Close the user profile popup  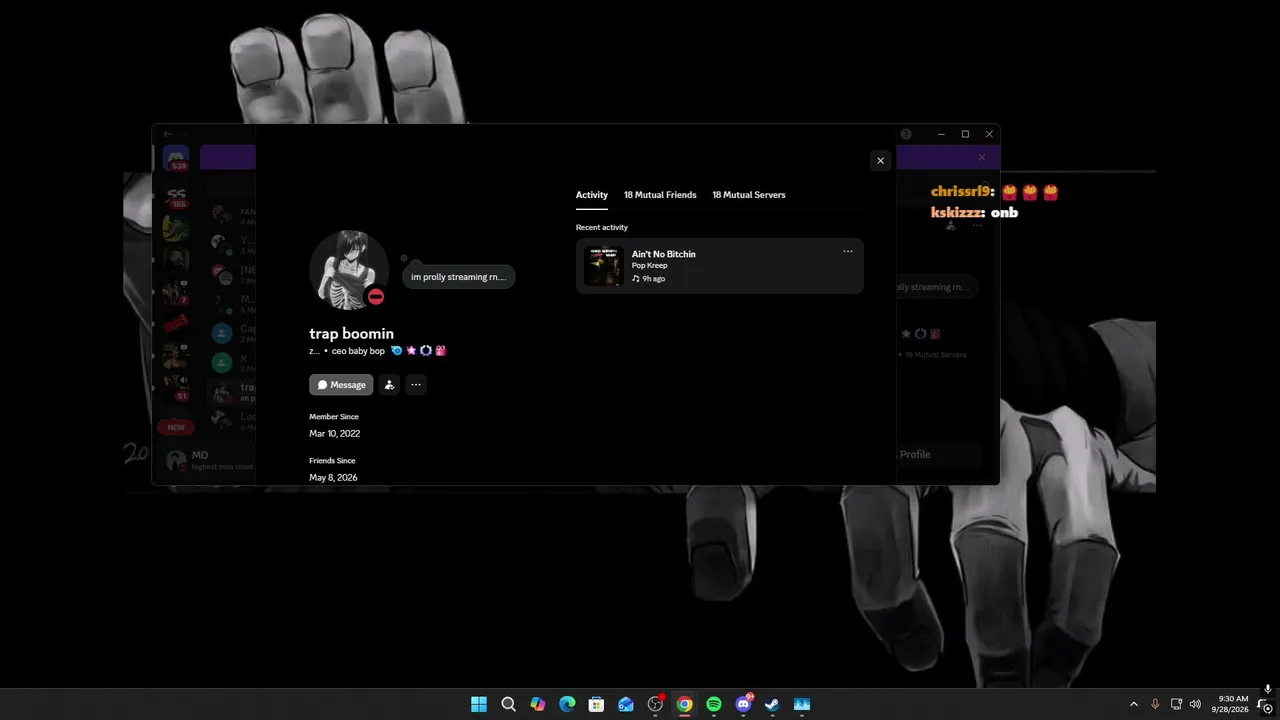[x=880, y=160]
